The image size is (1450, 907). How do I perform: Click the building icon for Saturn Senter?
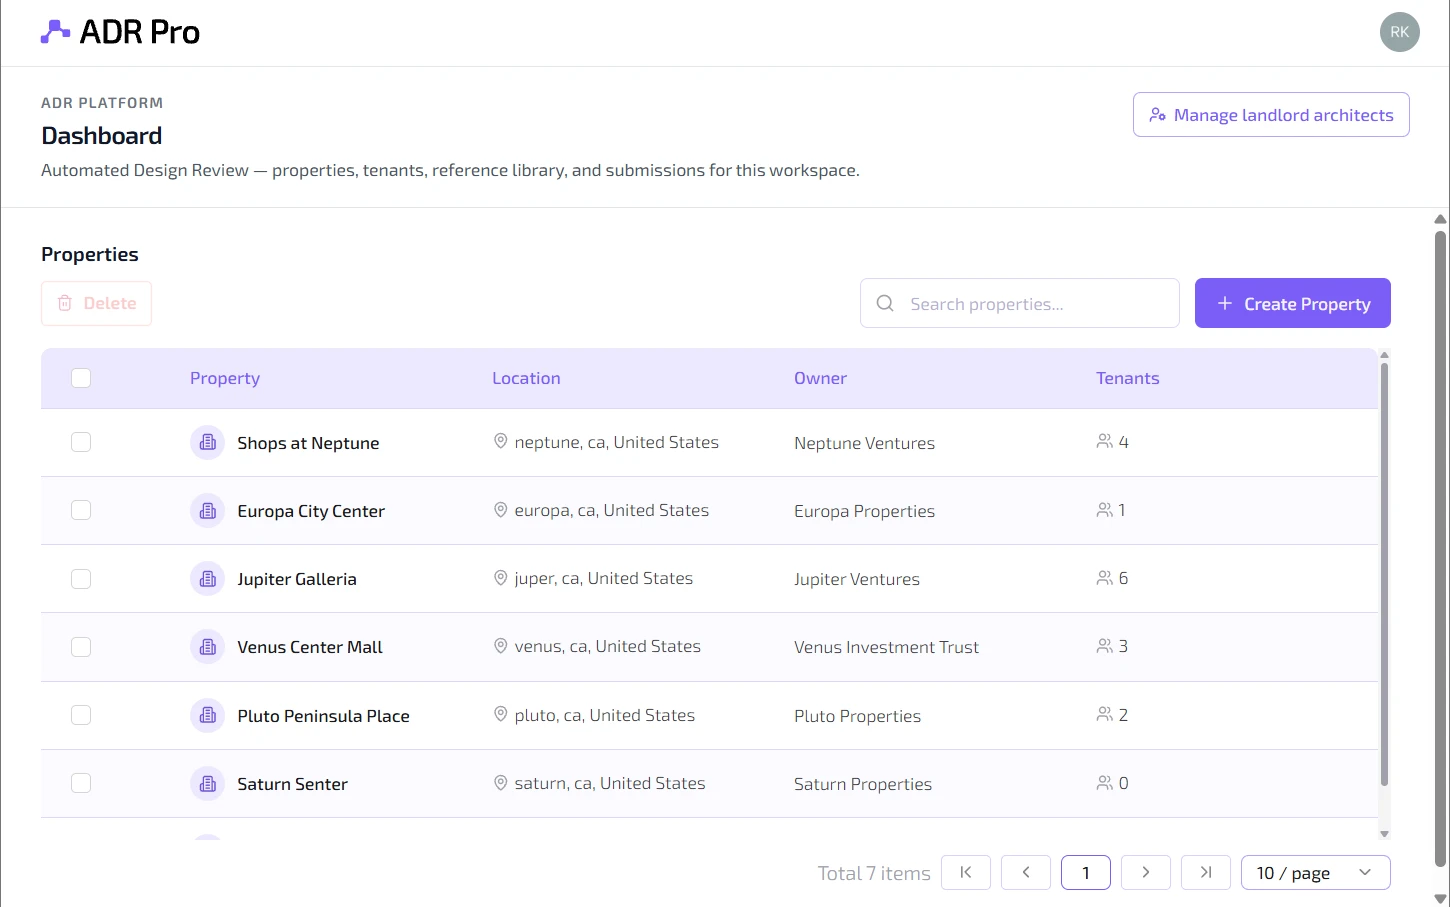[208, 783]
